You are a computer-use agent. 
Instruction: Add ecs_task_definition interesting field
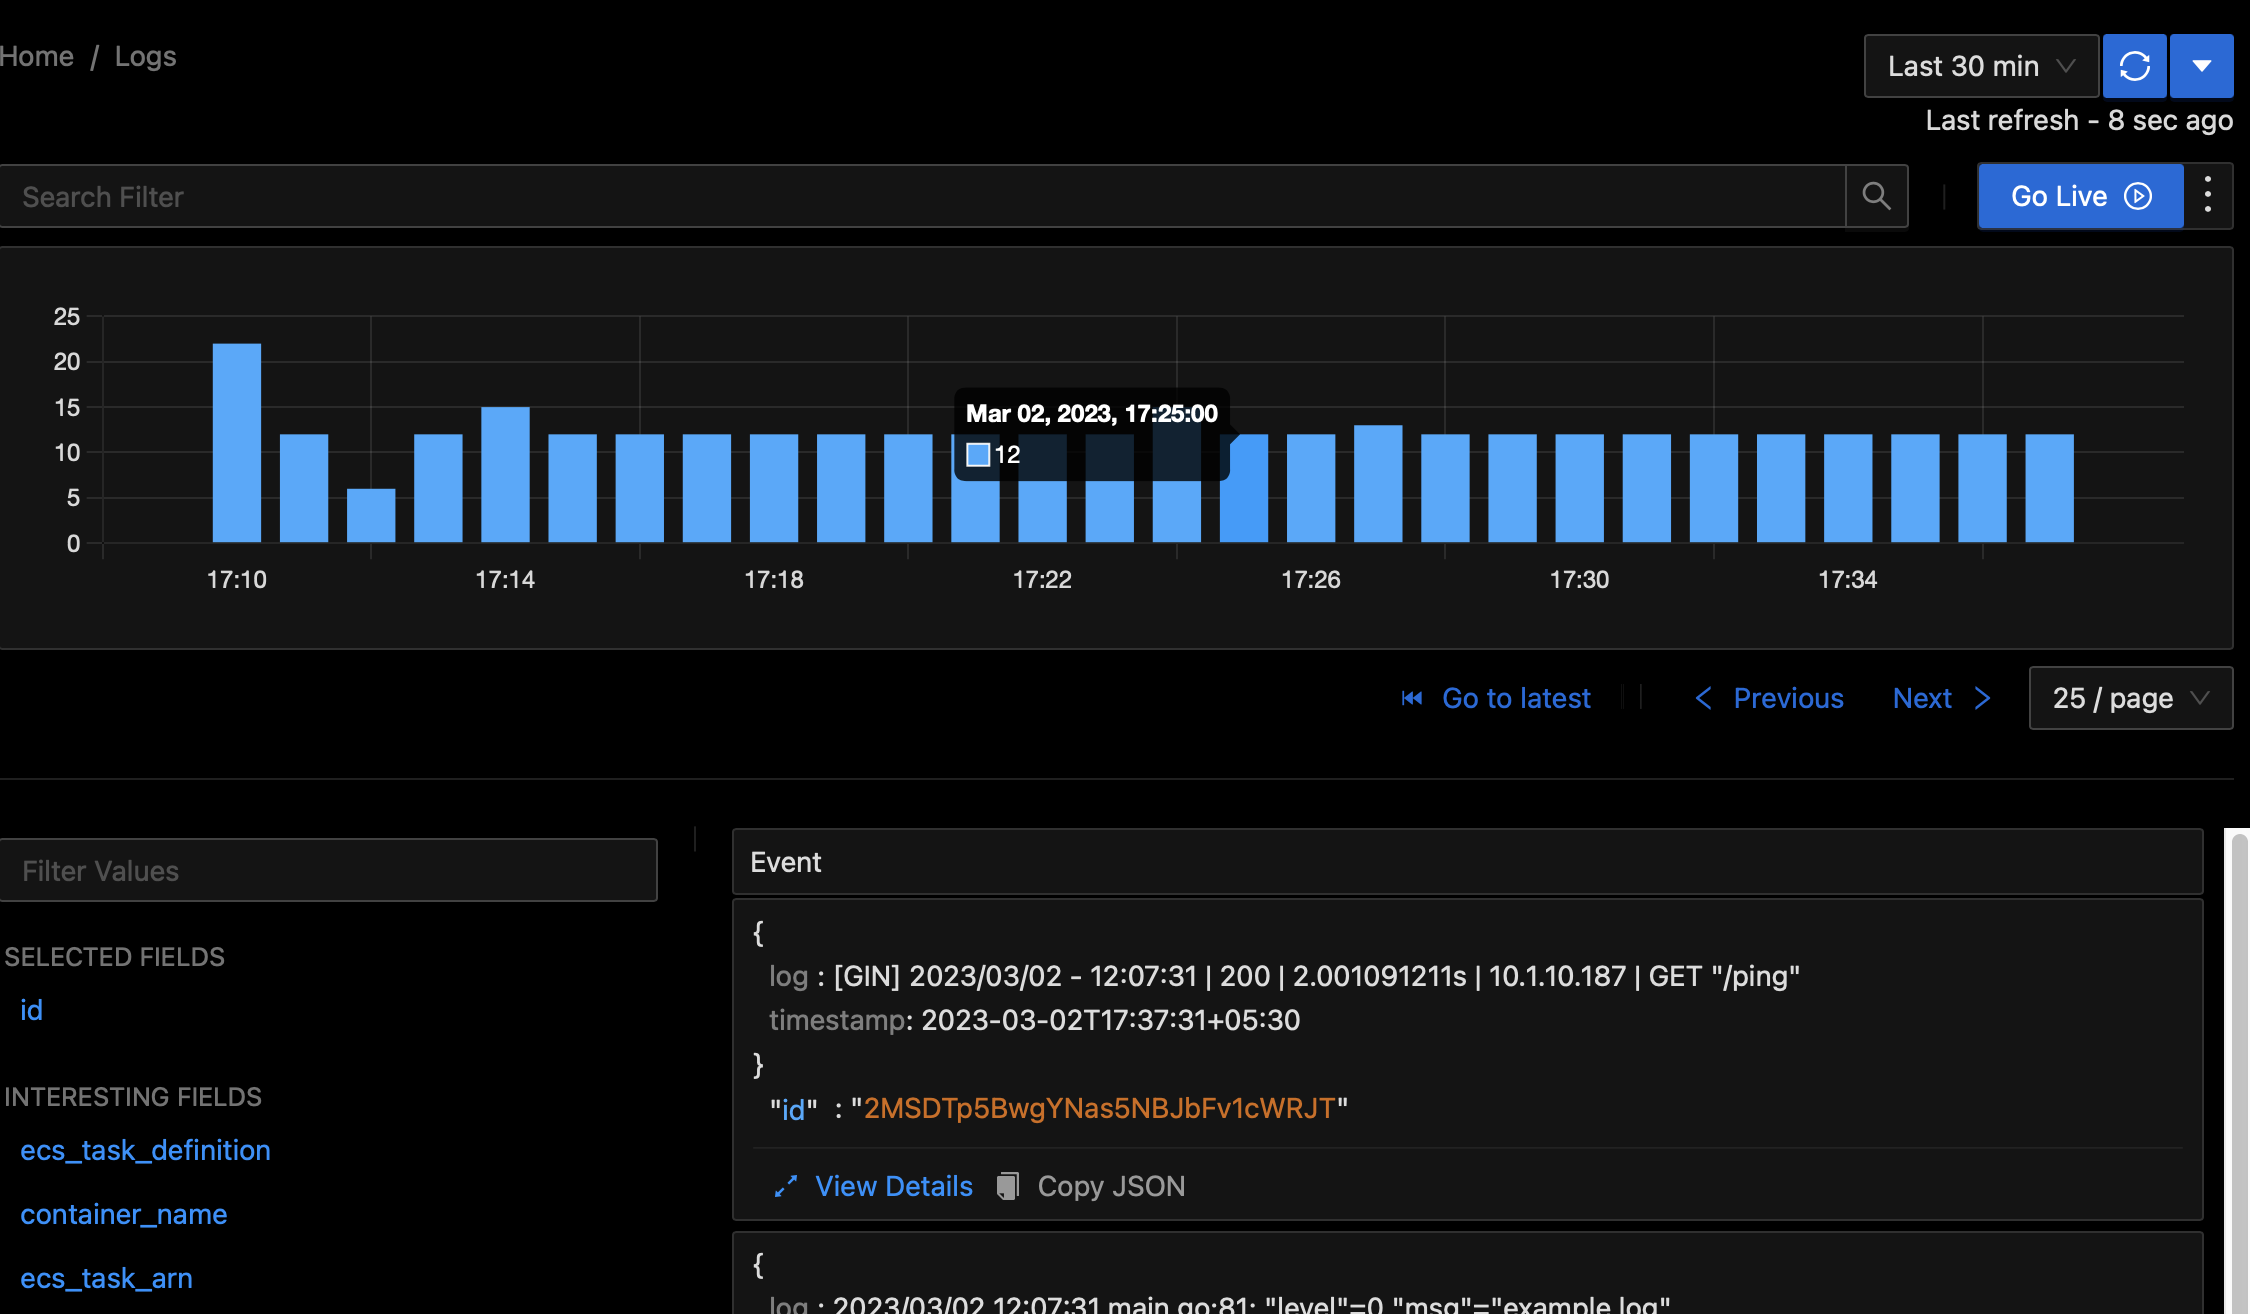pyautogui.click(x=145, y=1150)
